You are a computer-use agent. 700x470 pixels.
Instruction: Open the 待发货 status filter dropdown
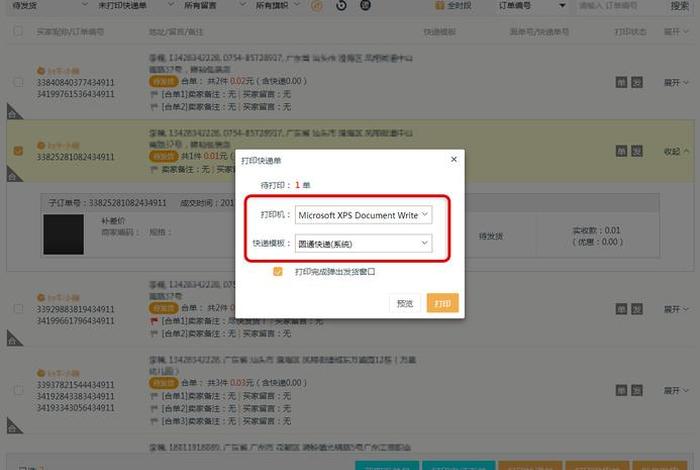pyautogui.click(x=50, y=5)
